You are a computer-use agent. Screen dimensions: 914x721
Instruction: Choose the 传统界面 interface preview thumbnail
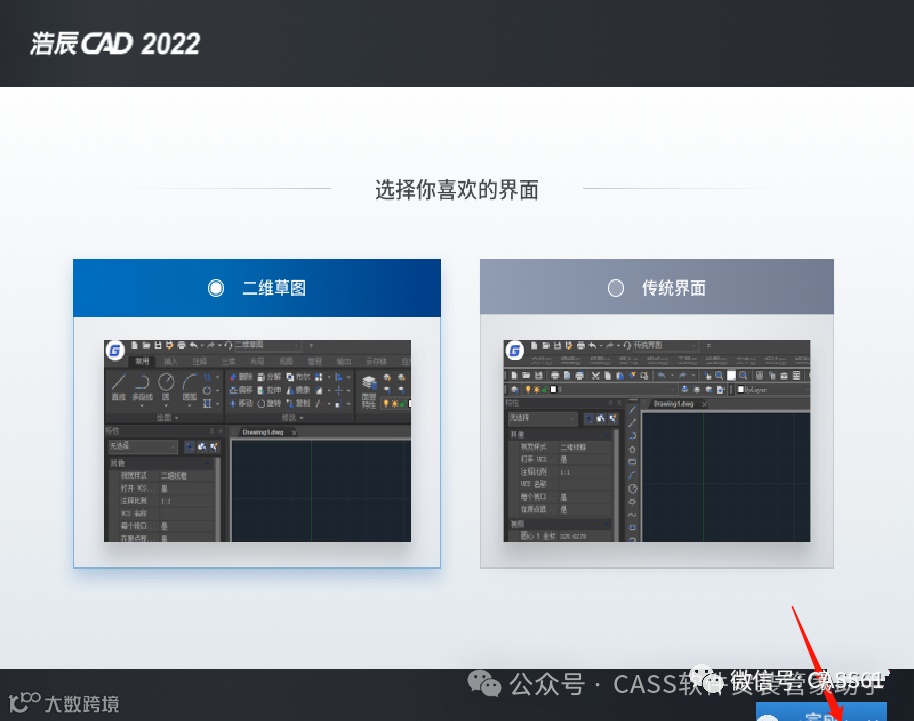click(656, 441)
